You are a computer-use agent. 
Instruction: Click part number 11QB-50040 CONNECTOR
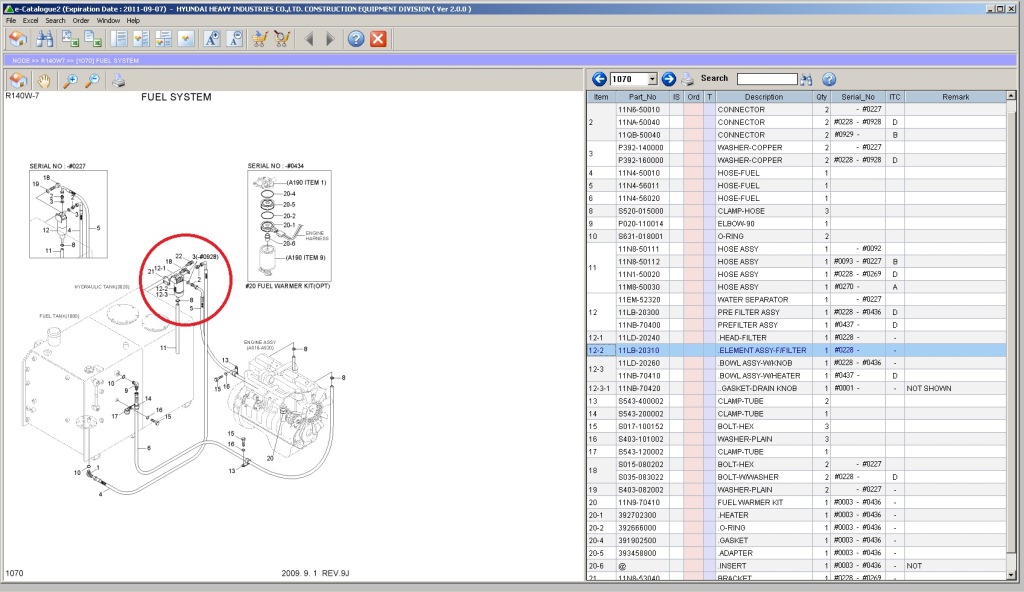point(639,135)
